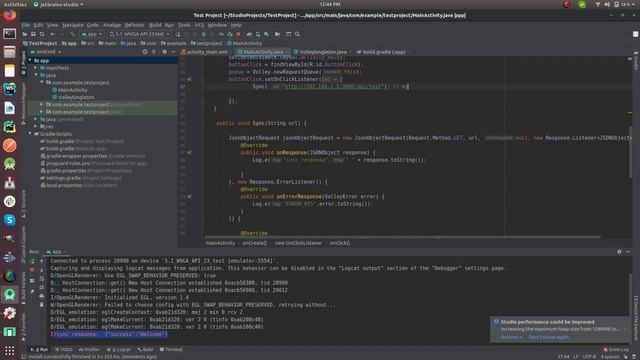The image size is (640, 360).
Task: Toggle Device File Explorer on right strip
Action: tap(636, 318)
